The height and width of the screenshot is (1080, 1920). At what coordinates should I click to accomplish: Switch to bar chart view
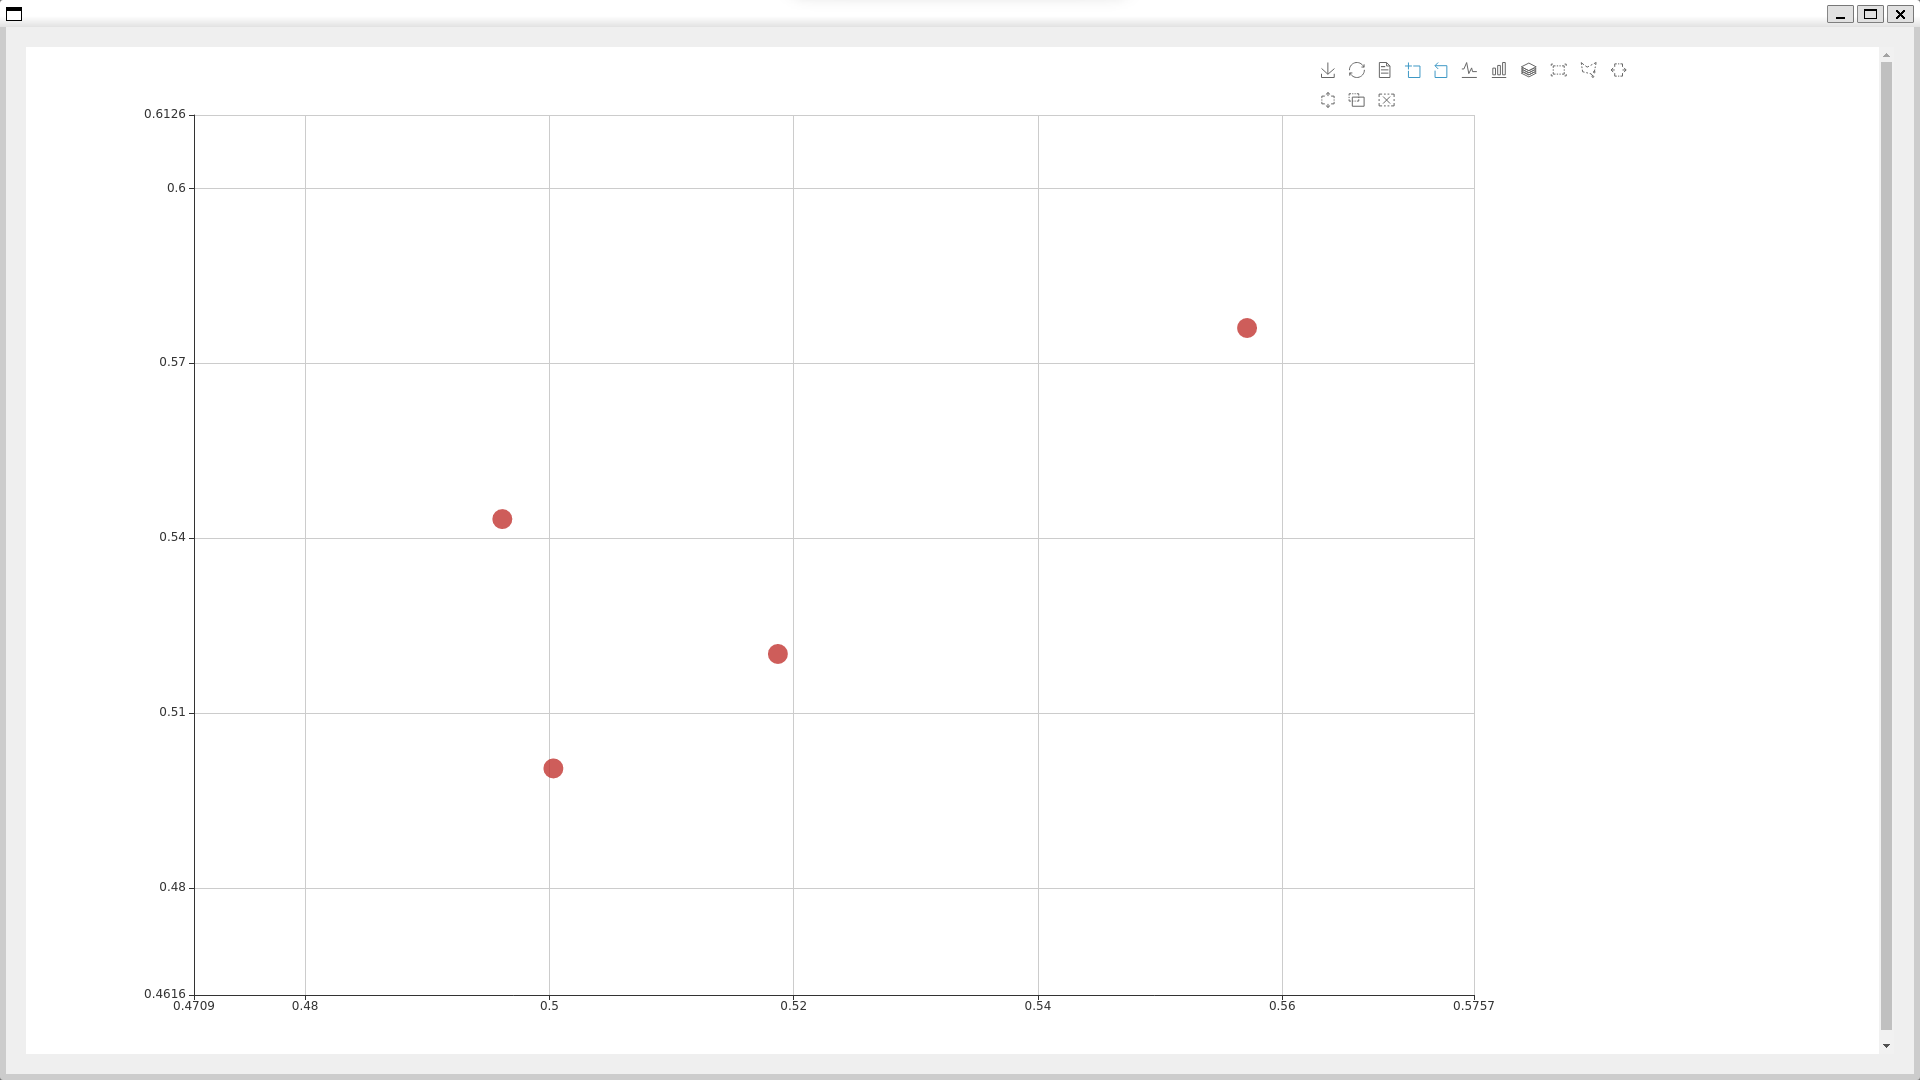(x=1499, y=70)
